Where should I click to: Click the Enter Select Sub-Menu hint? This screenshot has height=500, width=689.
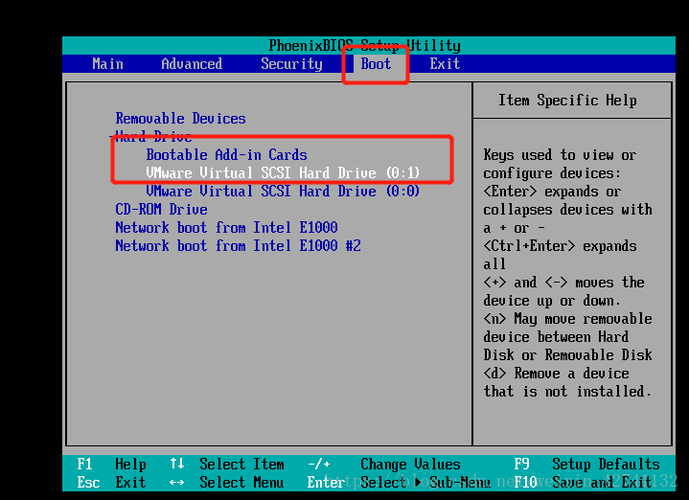click(x=399, y=482)
